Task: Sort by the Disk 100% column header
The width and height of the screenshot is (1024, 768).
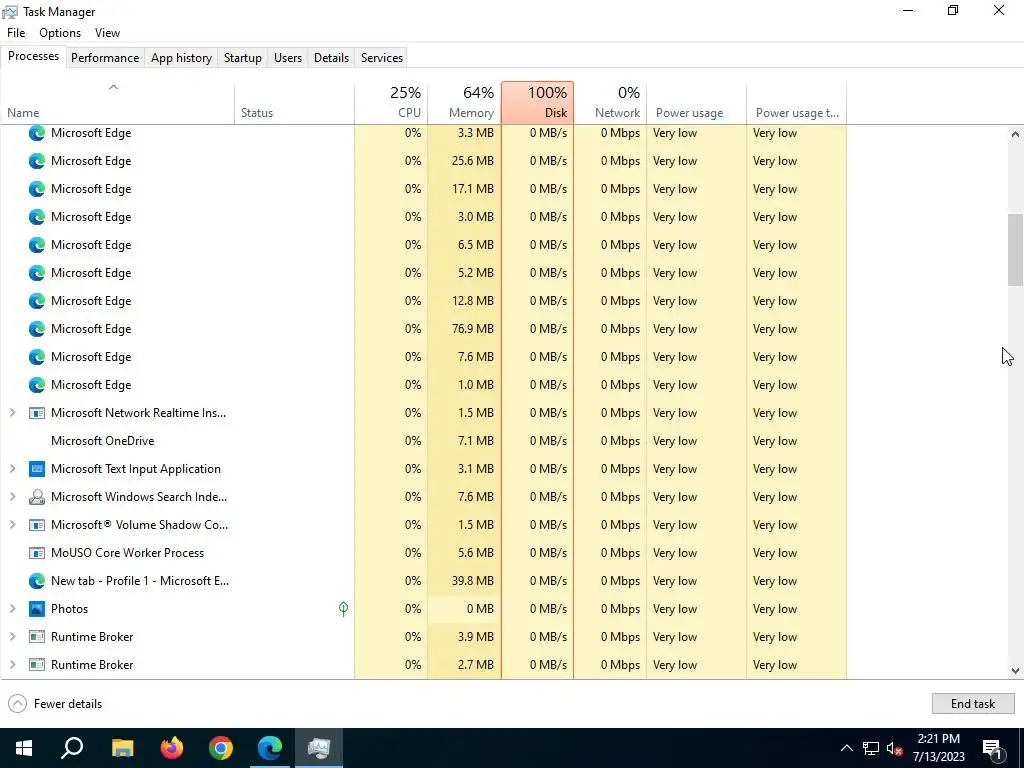Action: pos(537,103)
